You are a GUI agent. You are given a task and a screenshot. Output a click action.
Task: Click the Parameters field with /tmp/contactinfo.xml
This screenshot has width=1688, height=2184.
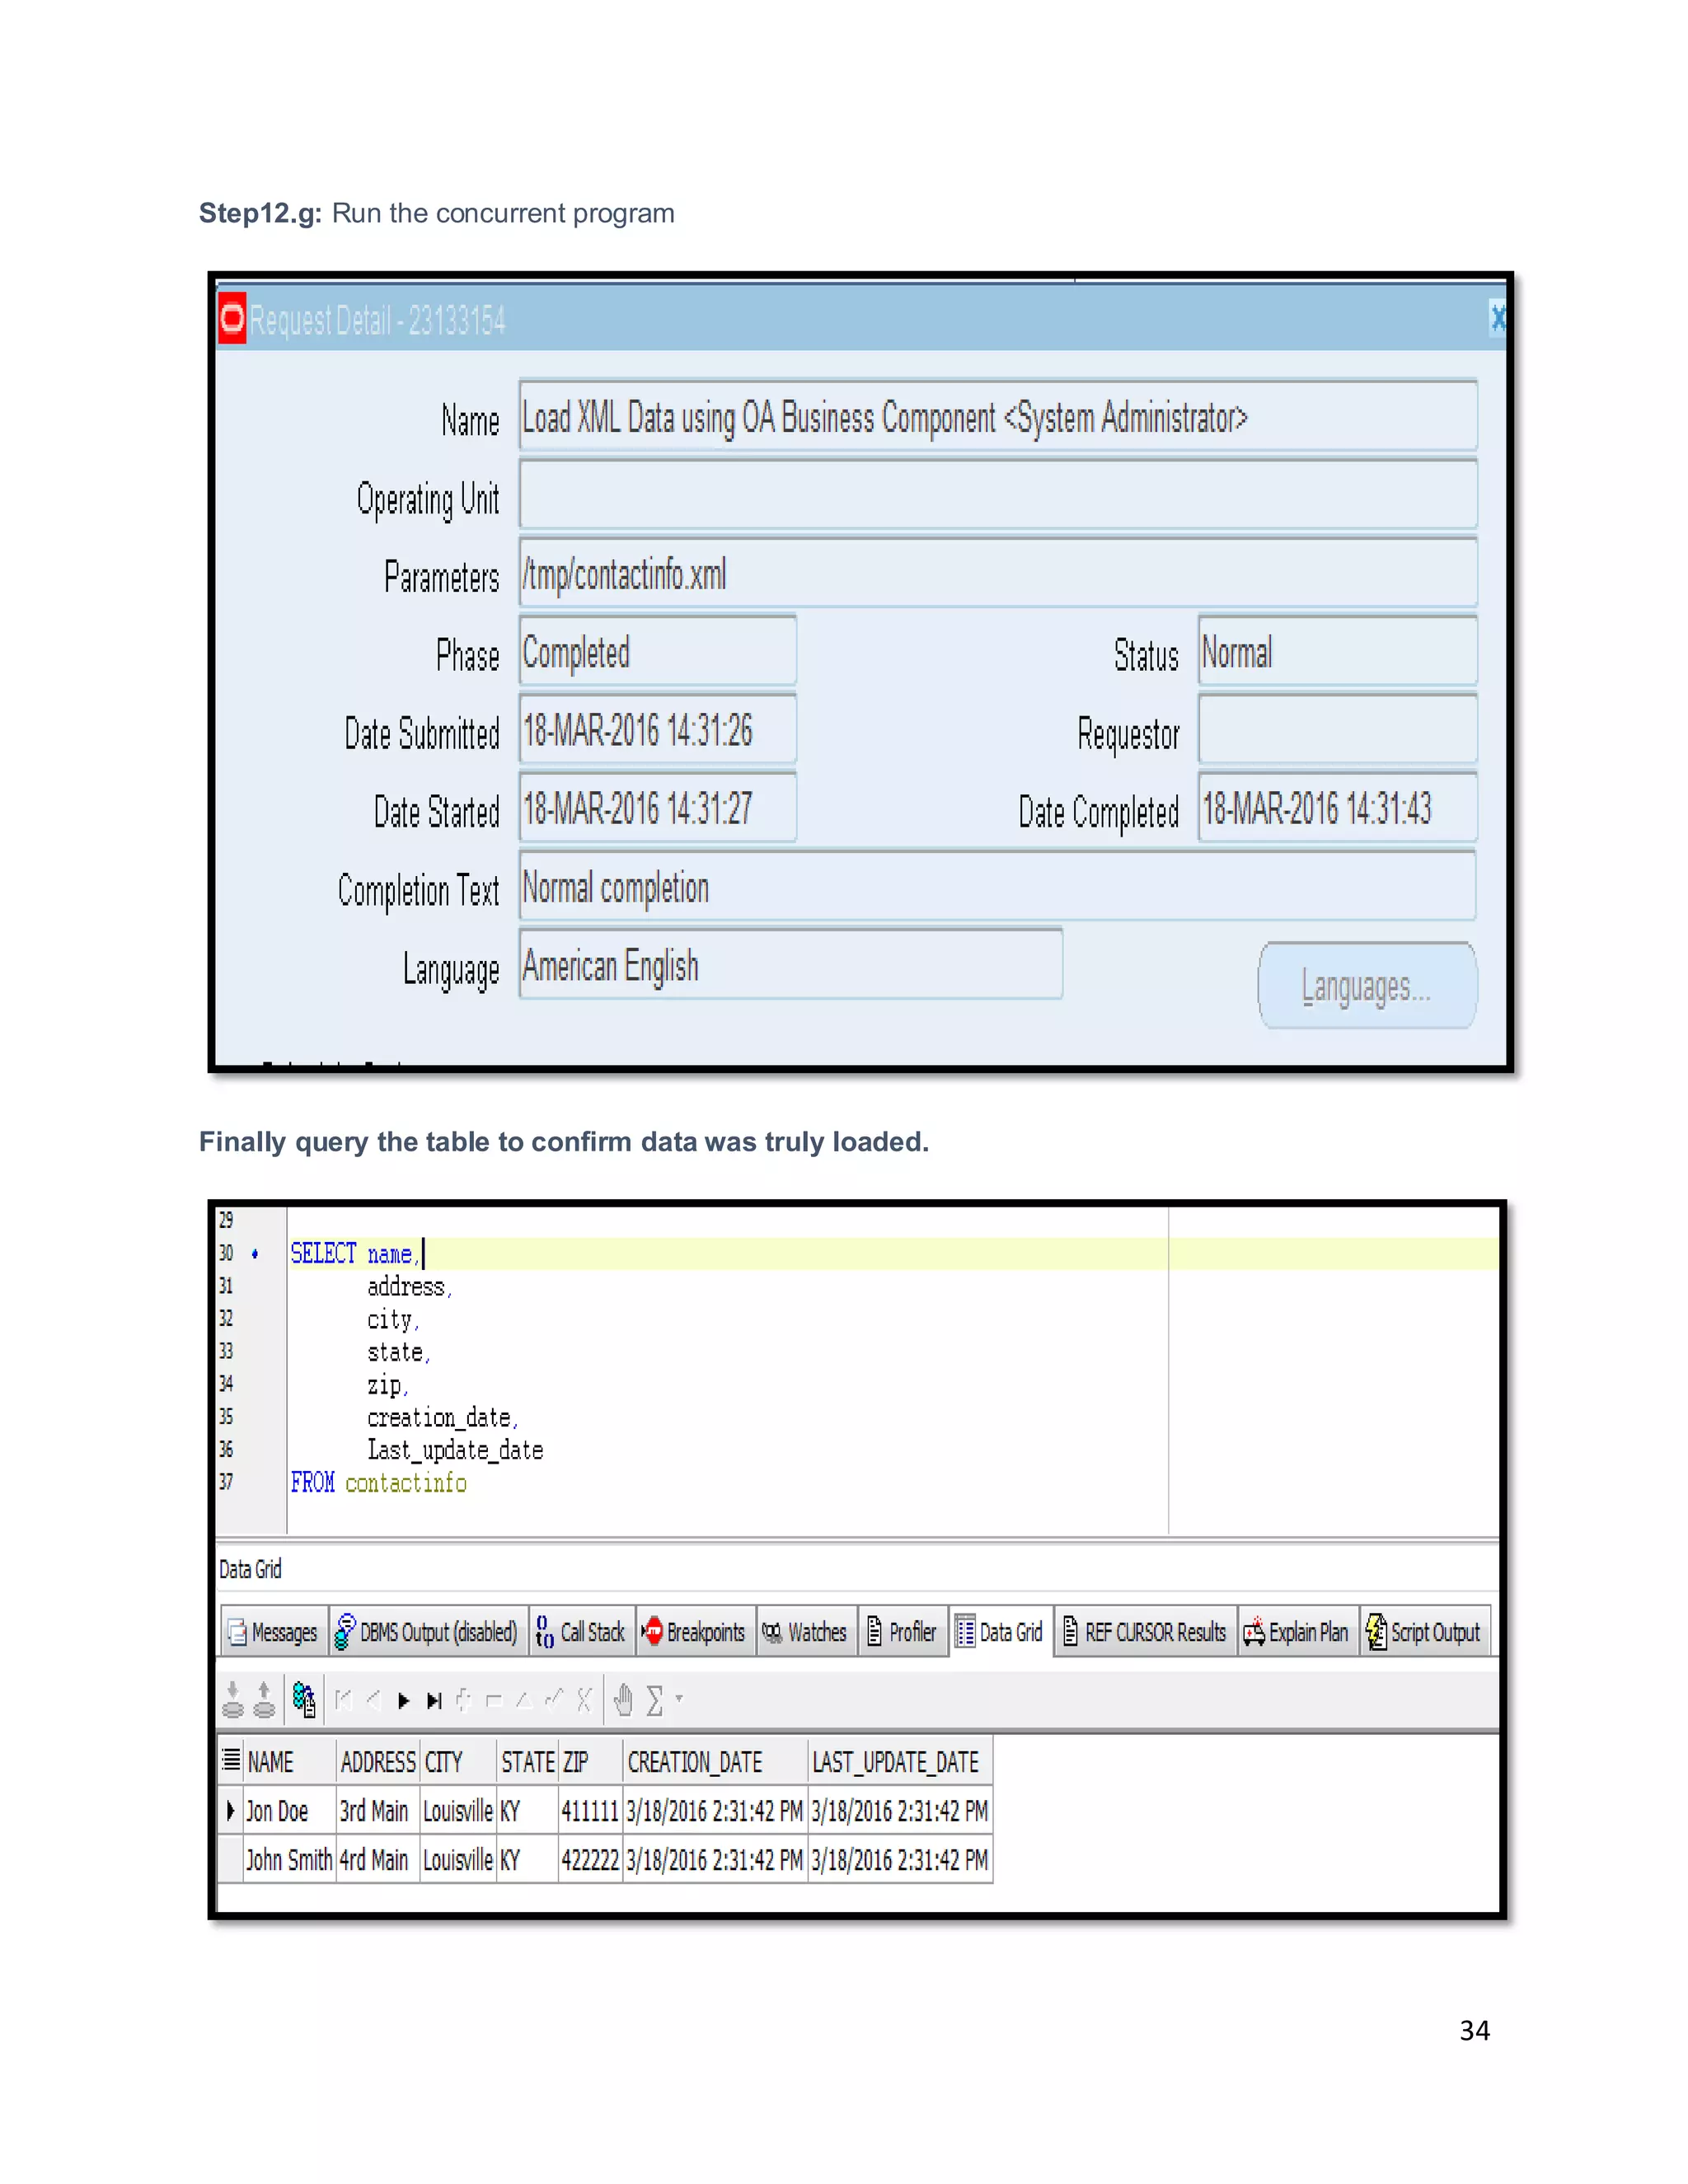998,573
